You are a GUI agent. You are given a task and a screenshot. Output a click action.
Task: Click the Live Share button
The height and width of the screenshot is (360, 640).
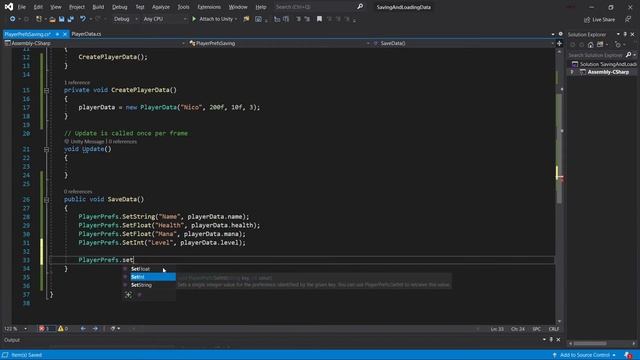(x=599, y=19)
